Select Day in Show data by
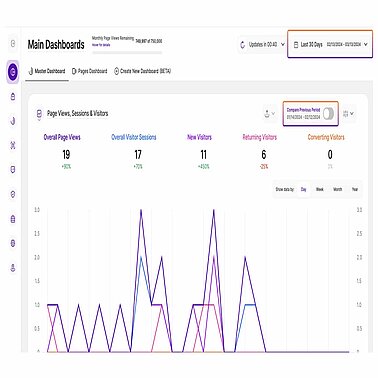 (x=303, y=189)
